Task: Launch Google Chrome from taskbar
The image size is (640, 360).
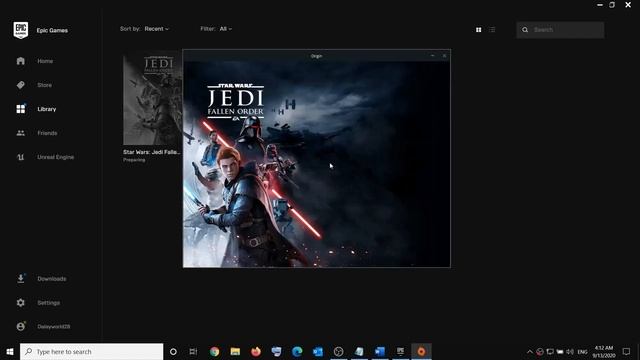Action: (x=214, y=351)
